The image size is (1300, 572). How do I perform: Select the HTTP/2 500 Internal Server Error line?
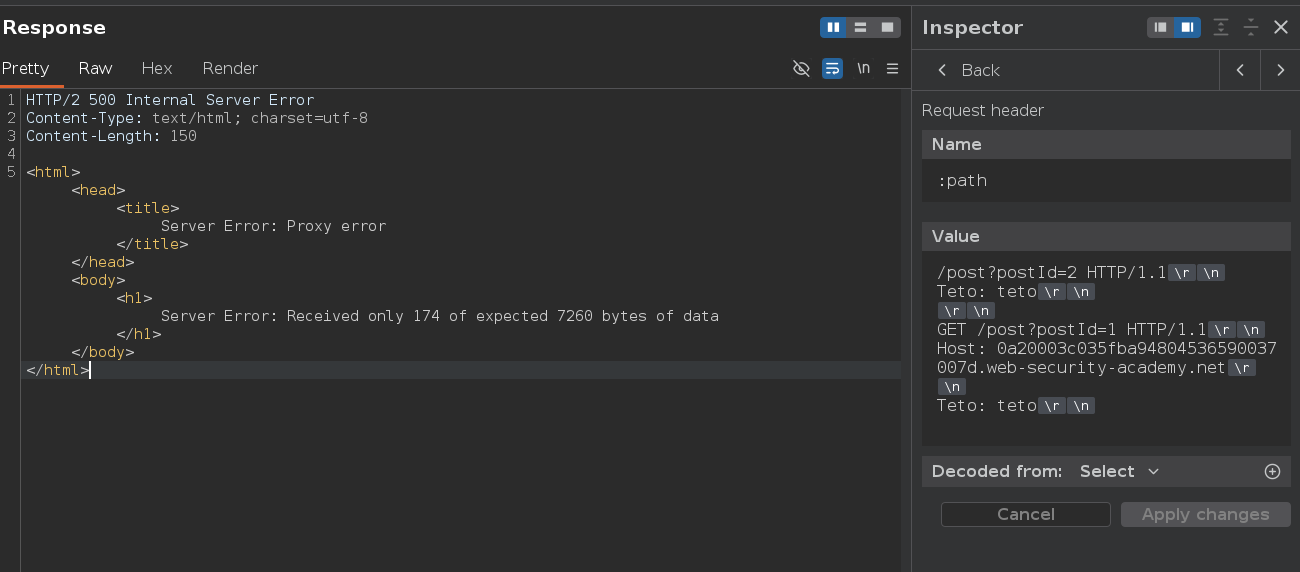pos(170,100)
